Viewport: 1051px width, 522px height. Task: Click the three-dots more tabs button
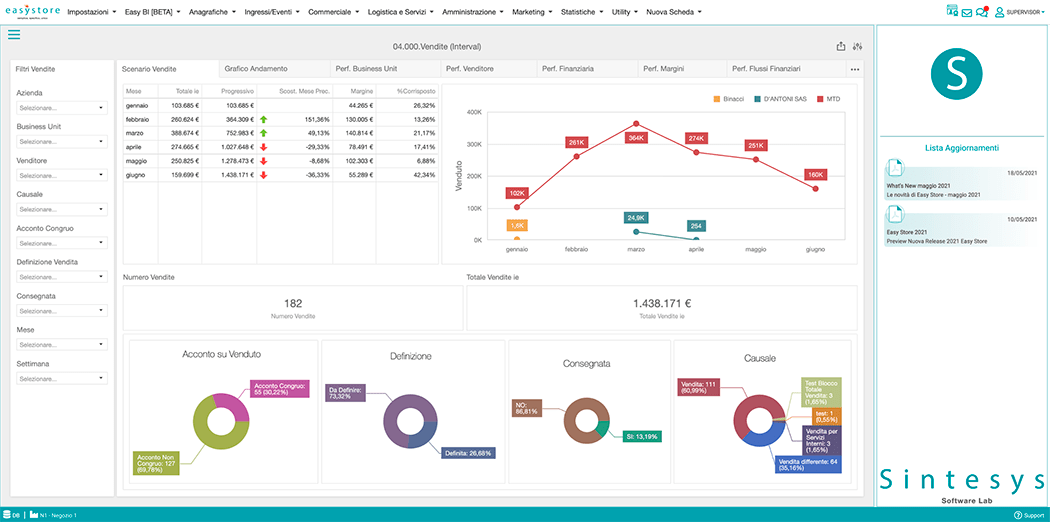[x=855, y=69]
